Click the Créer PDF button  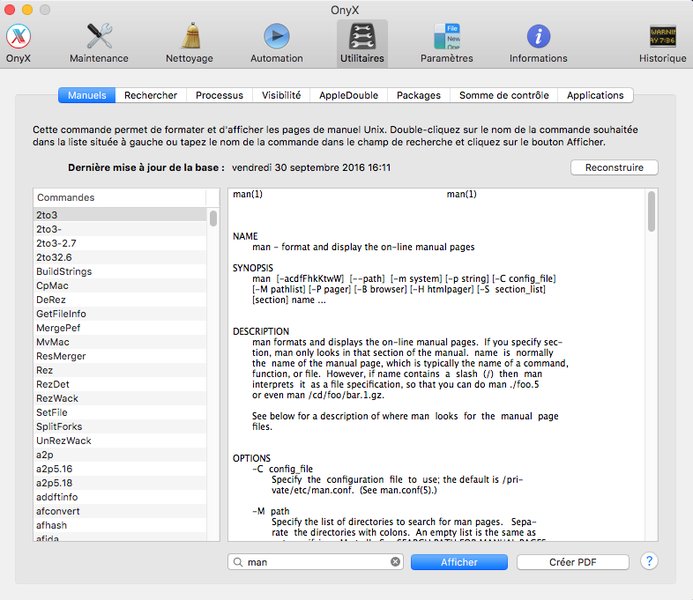point(573,562)
